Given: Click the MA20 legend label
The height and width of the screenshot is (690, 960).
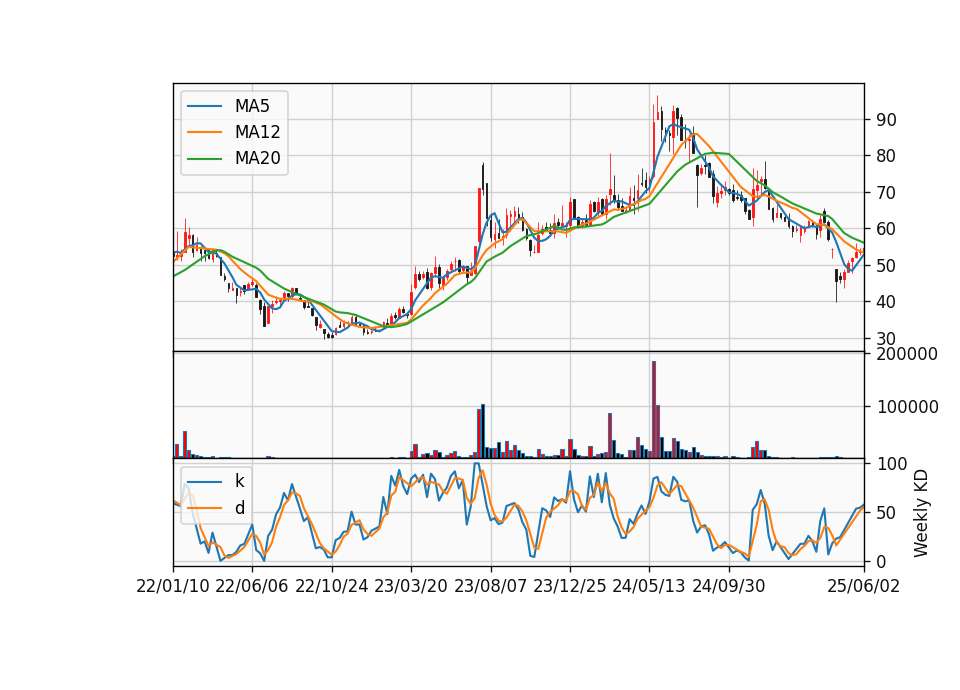Looking at the screenshot, I should (257, 159).
